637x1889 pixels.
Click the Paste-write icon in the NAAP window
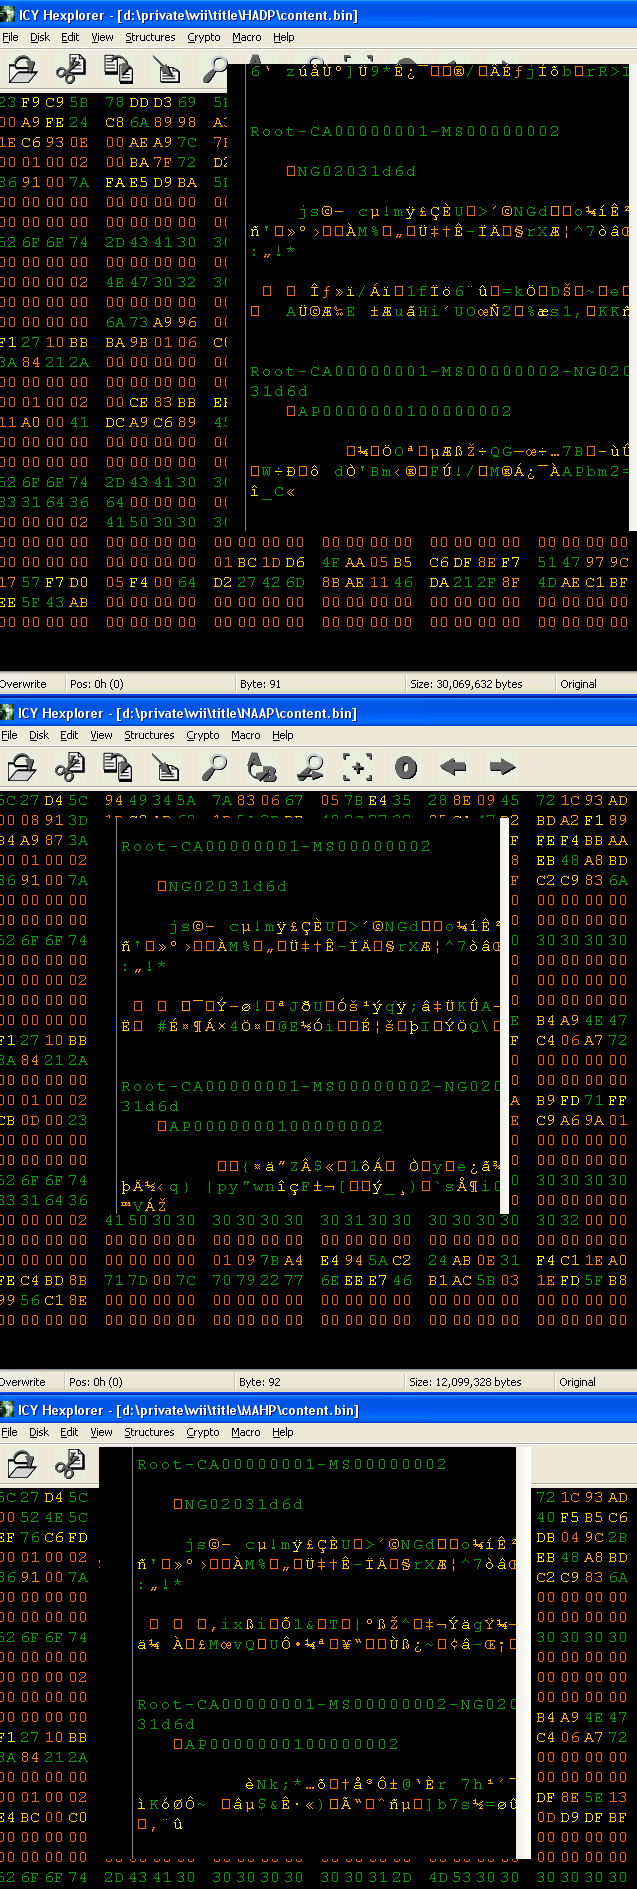coord(166,767)
